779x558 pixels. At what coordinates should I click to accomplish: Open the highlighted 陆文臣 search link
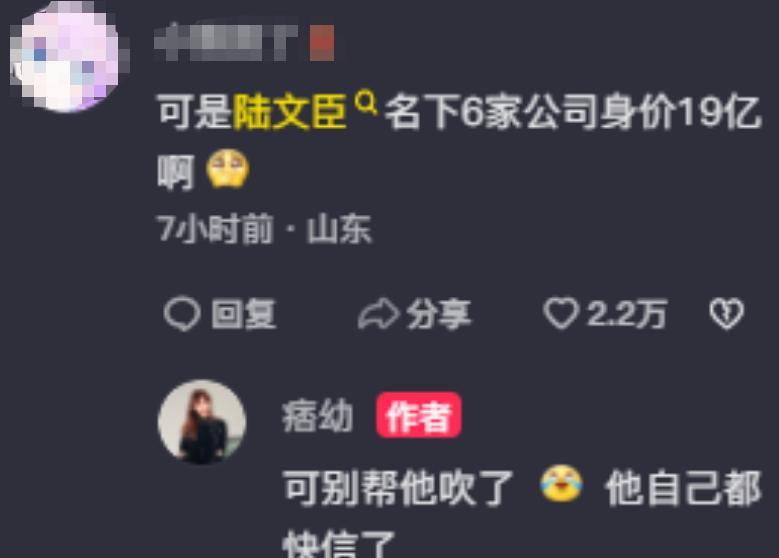pyautogui.click(x=290, y=112)
